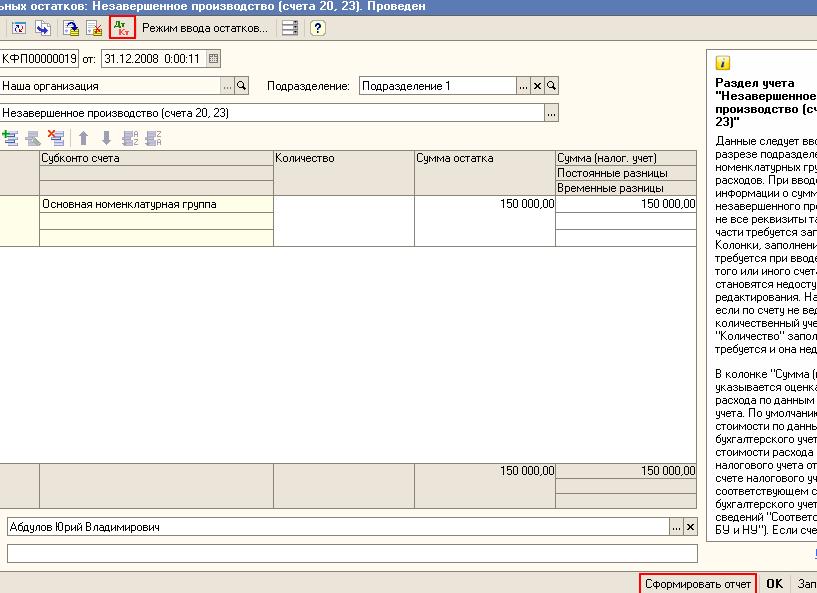Click the reread document refresh icon
The height and width of the screenshot is (593, 817).
[x=19, y=28]
